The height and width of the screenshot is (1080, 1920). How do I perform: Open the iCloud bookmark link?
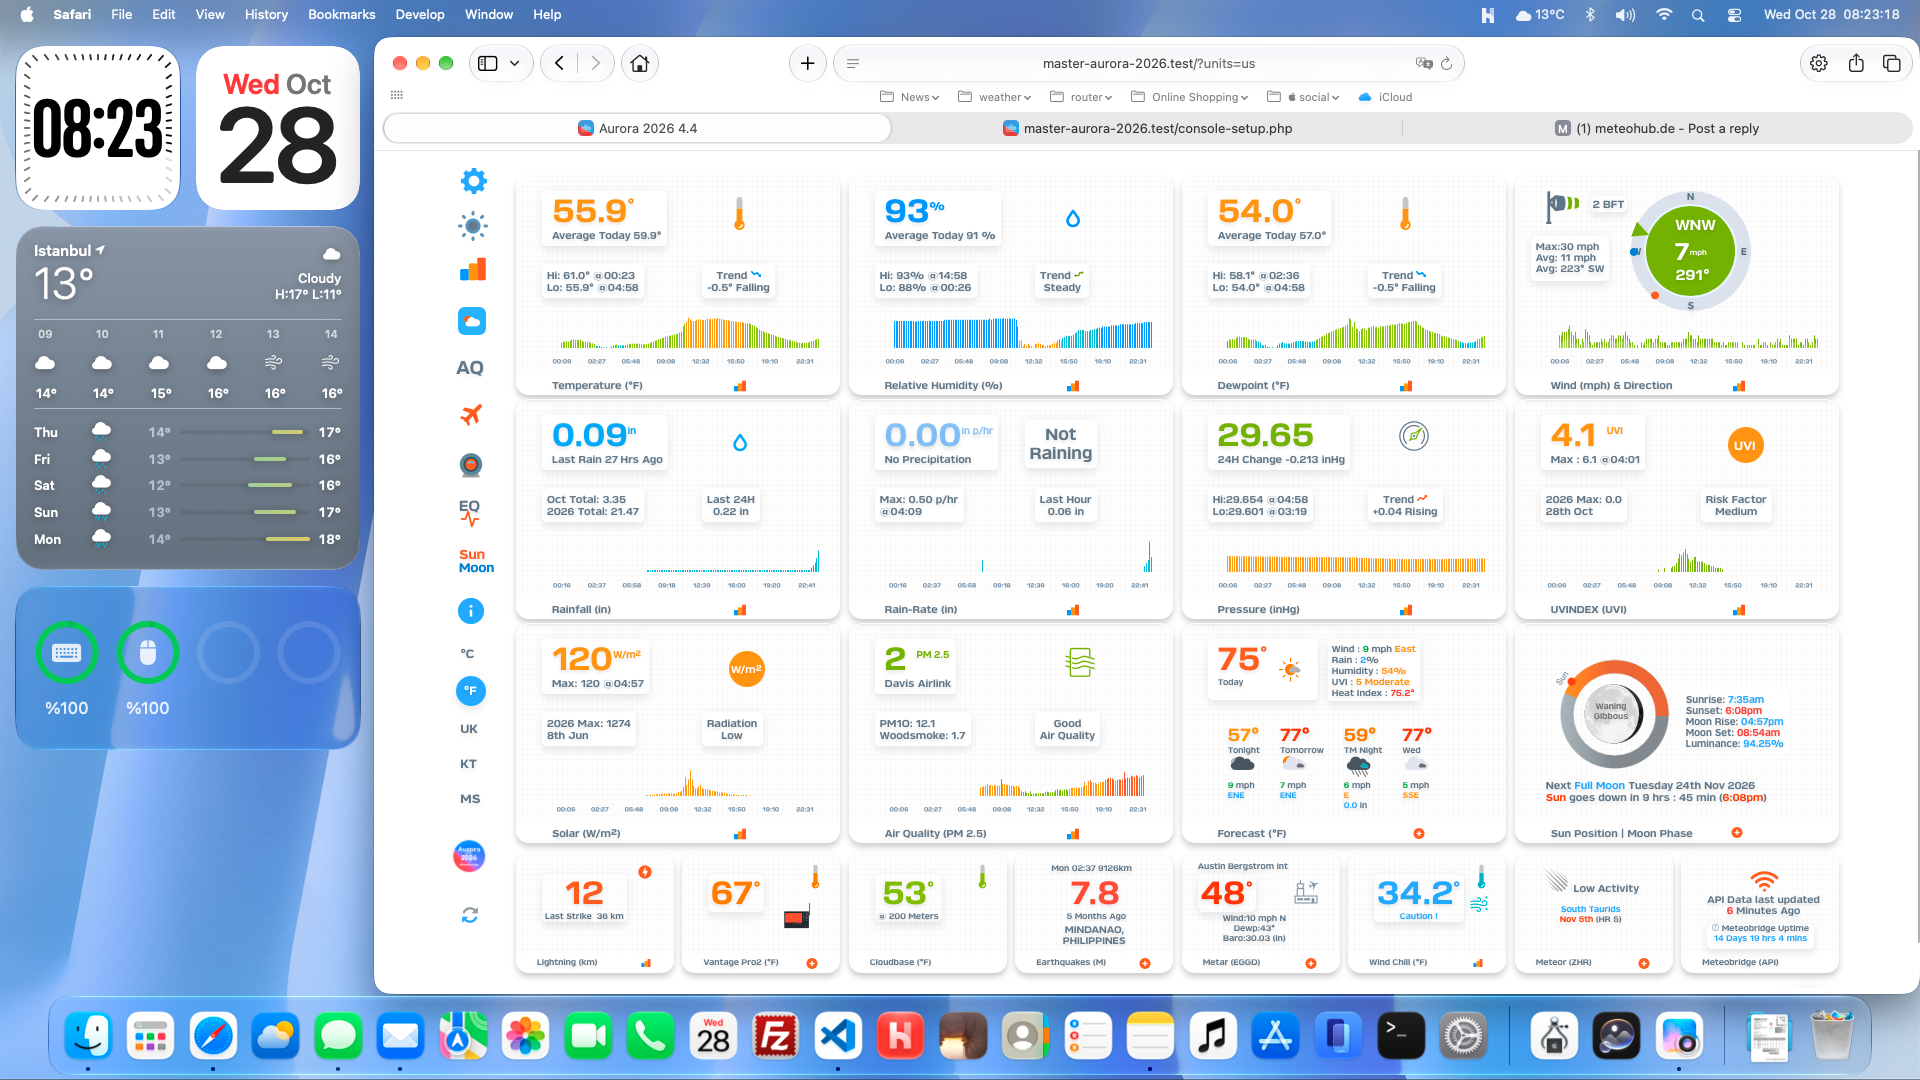[x=1385, y=97]
